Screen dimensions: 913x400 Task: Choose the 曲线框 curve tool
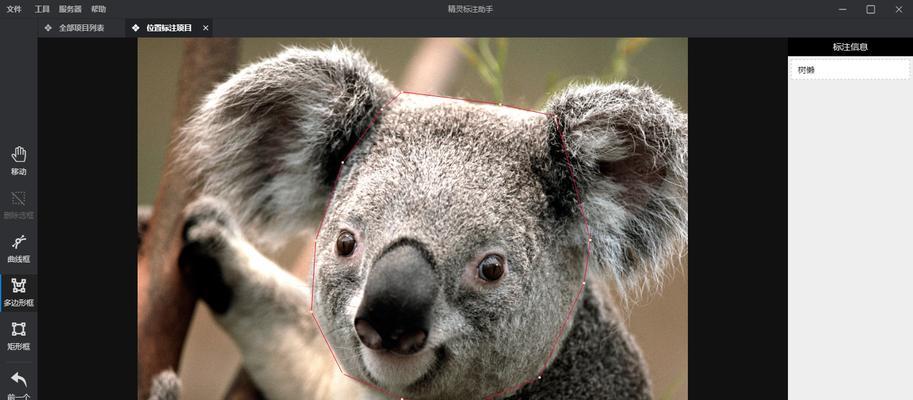coord(19,248)
